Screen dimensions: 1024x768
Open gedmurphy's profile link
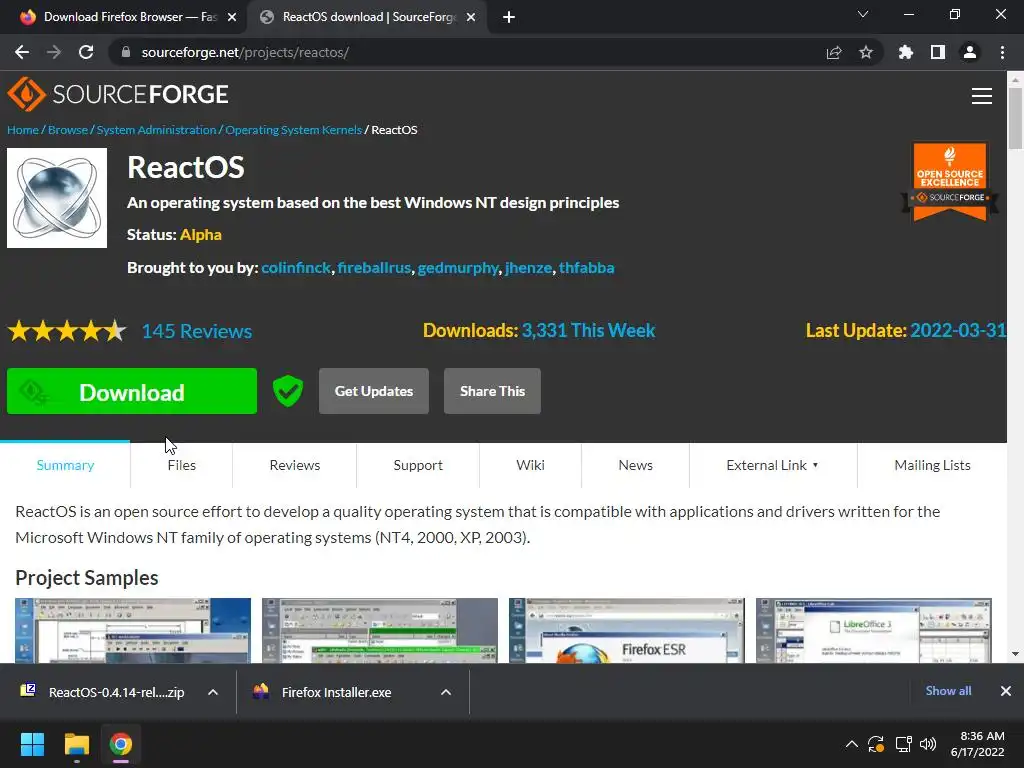[x=458, y=268]
